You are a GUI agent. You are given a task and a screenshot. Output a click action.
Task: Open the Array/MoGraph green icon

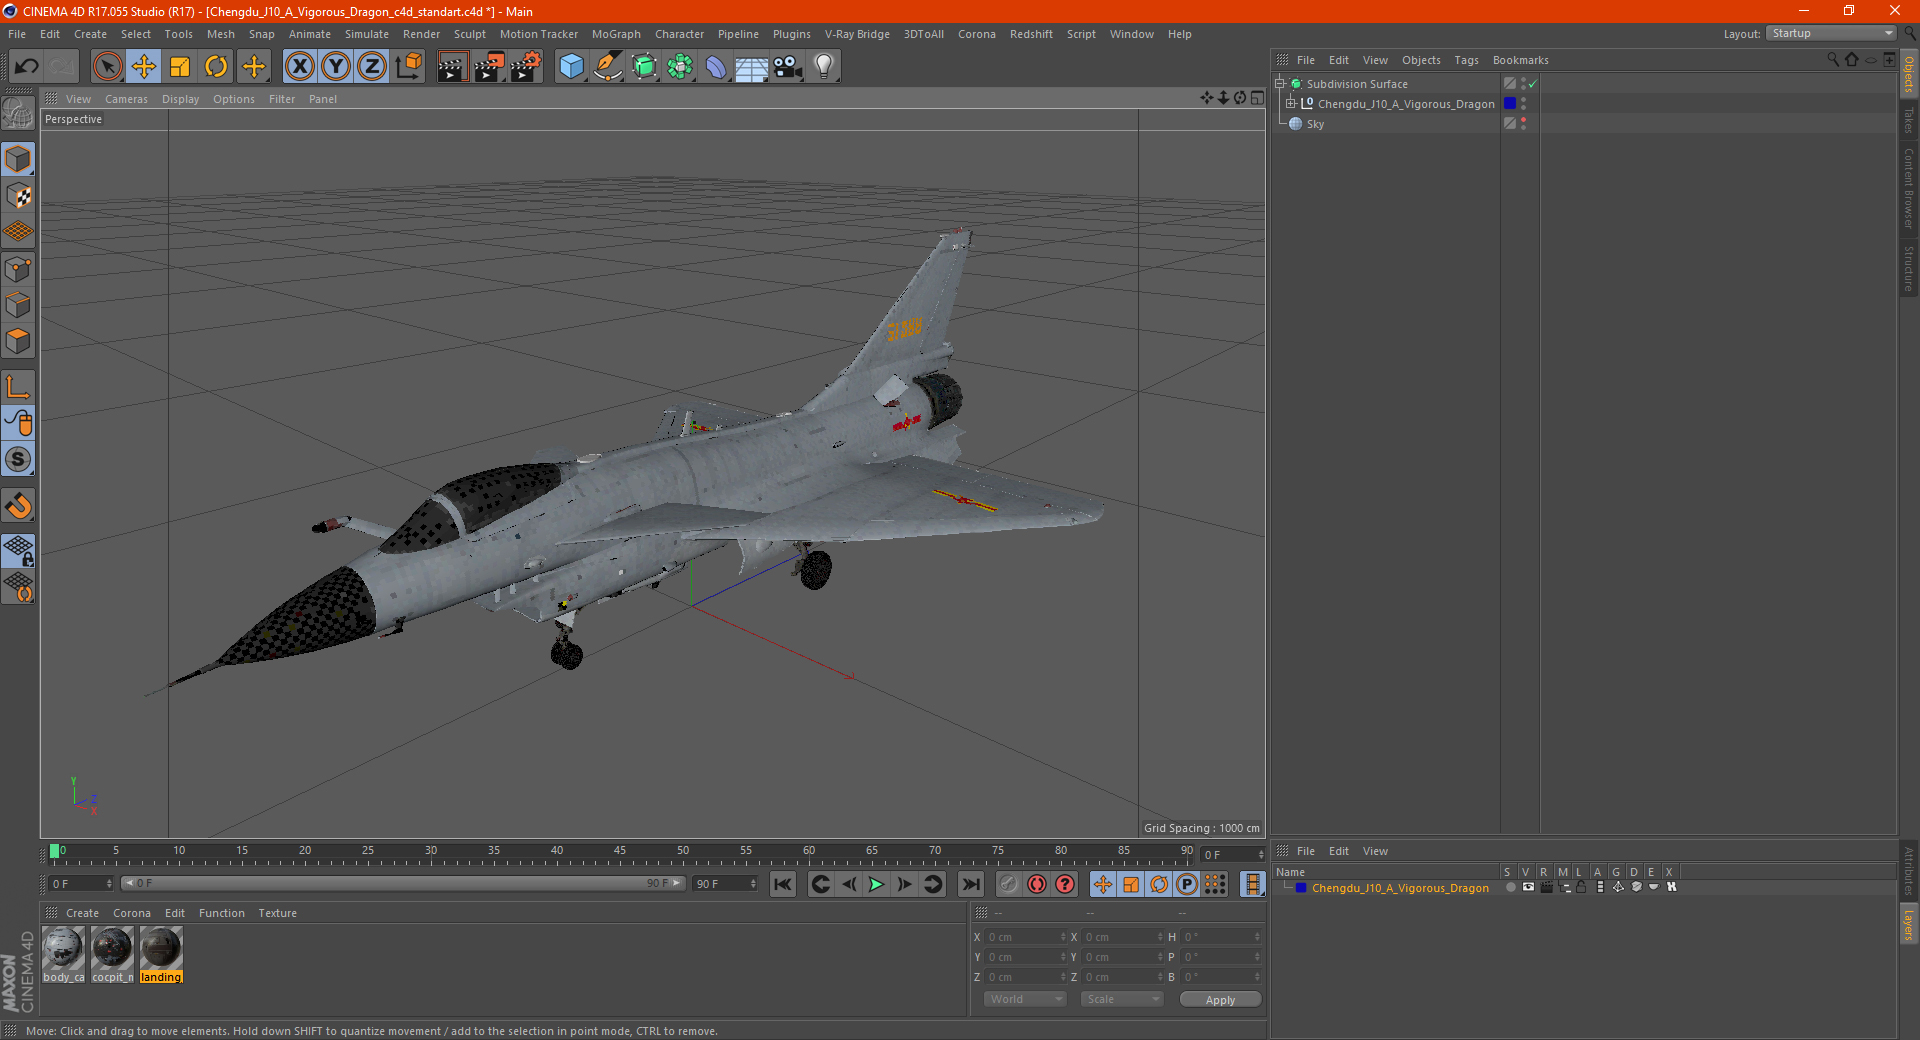(x=680, y=67)
